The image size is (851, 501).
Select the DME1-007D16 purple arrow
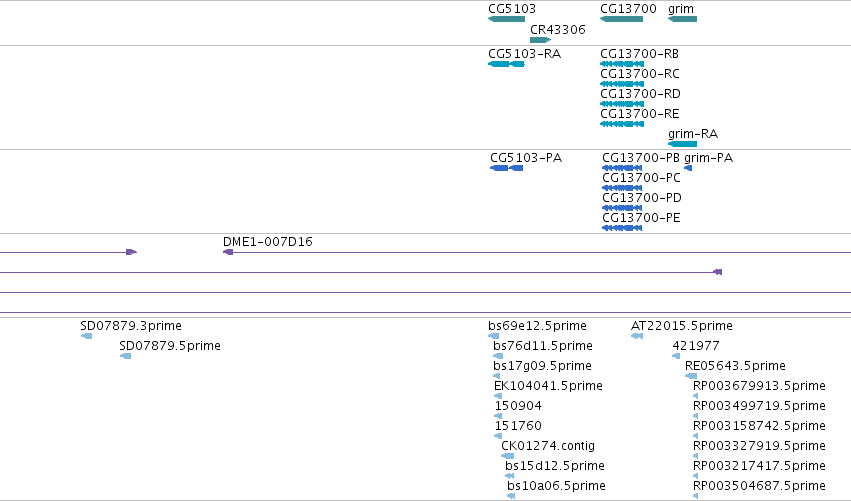(228, 252)
